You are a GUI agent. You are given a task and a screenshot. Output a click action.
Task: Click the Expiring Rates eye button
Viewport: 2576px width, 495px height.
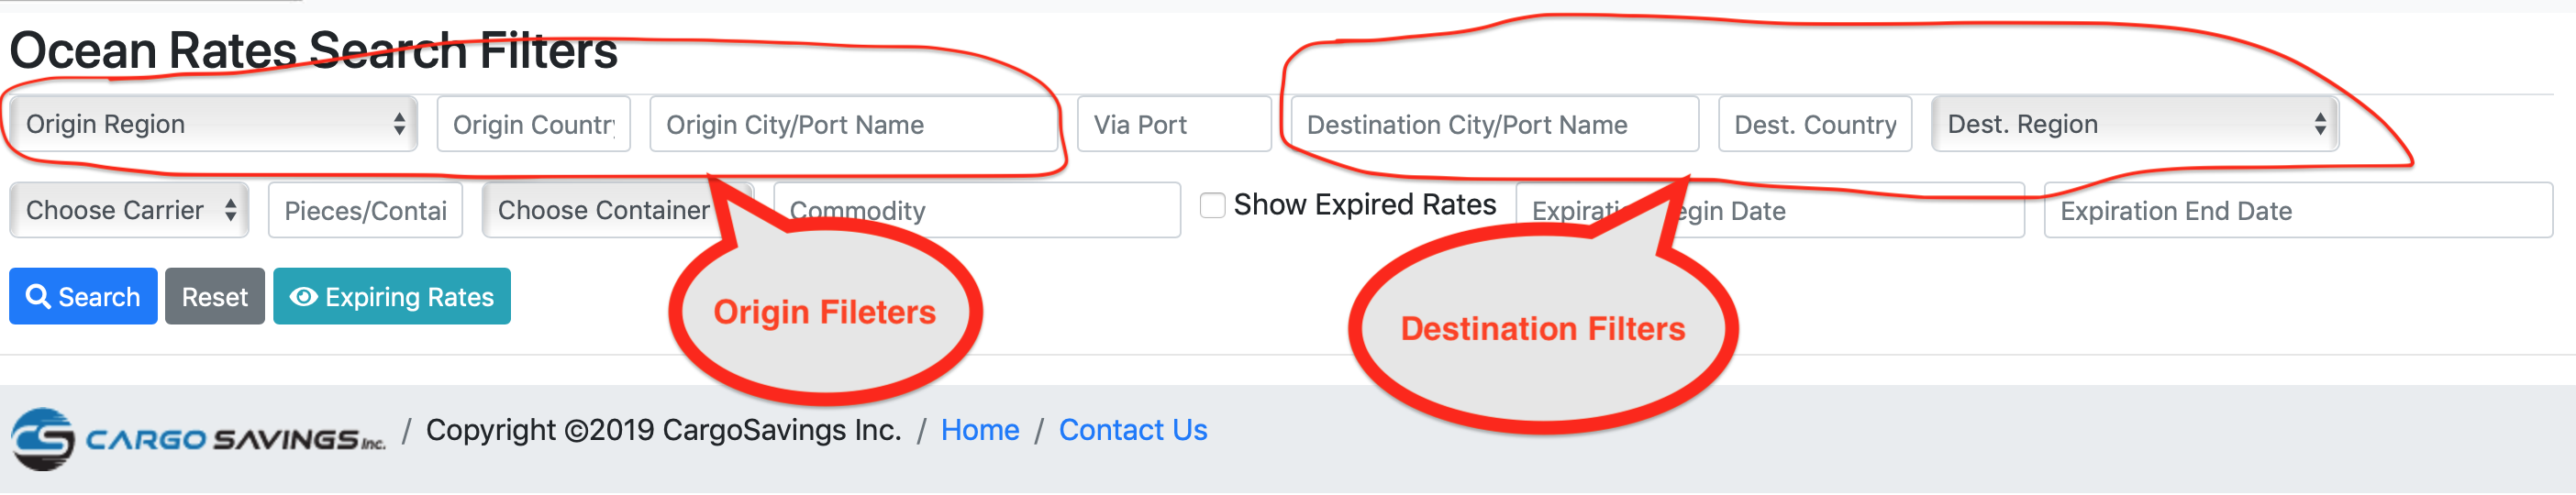click(x=391, y=297)
